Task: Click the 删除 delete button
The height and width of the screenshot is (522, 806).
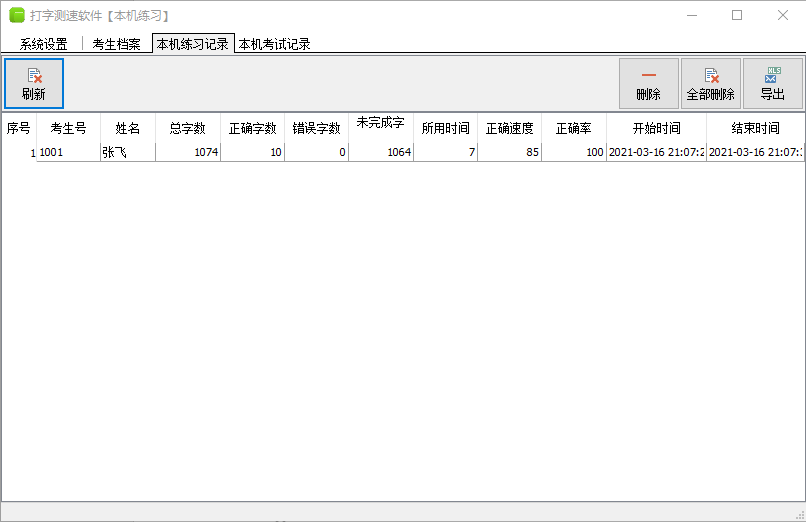Action: click(648, 83)
